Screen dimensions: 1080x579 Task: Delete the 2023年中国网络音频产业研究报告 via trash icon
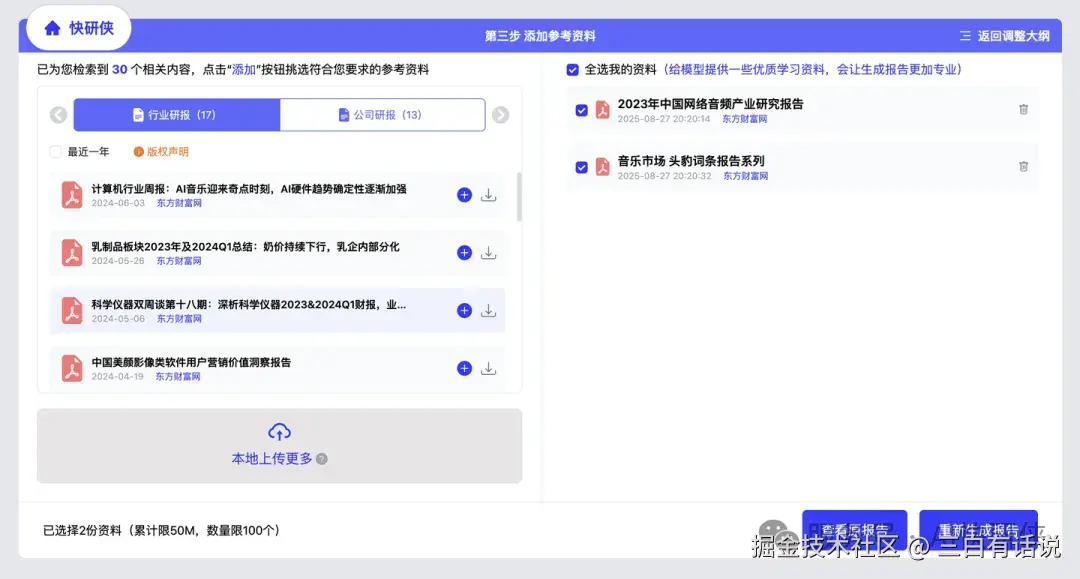[x=1023, y=110]
